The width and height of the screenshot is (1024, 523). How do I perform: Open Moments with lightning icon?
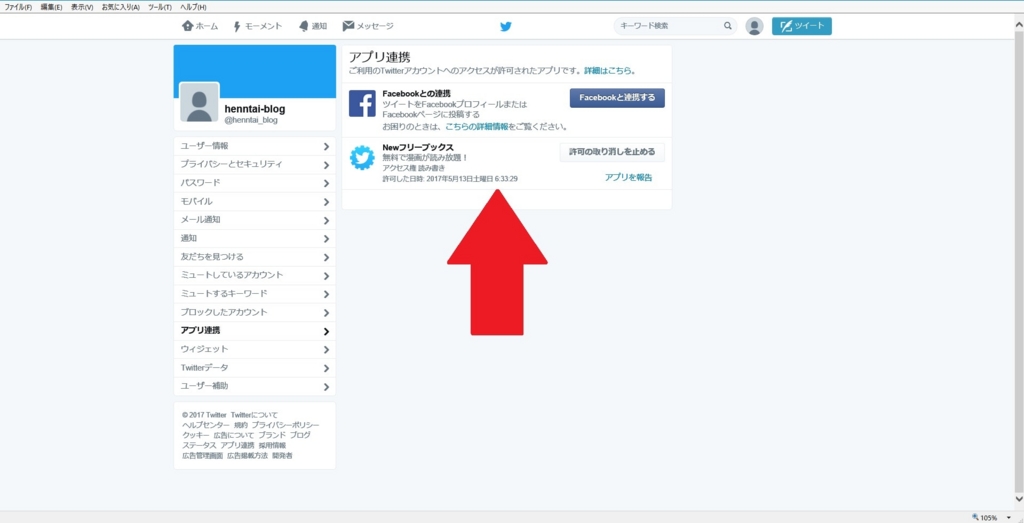[x=257, y=26]
